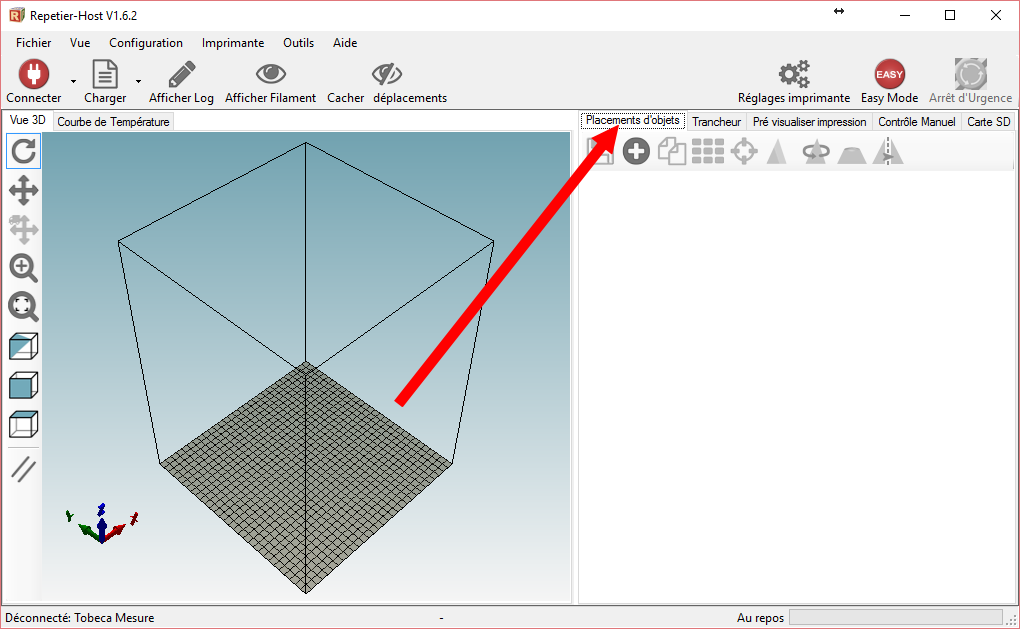Switch to the Trancheur tab

[716, 122]
